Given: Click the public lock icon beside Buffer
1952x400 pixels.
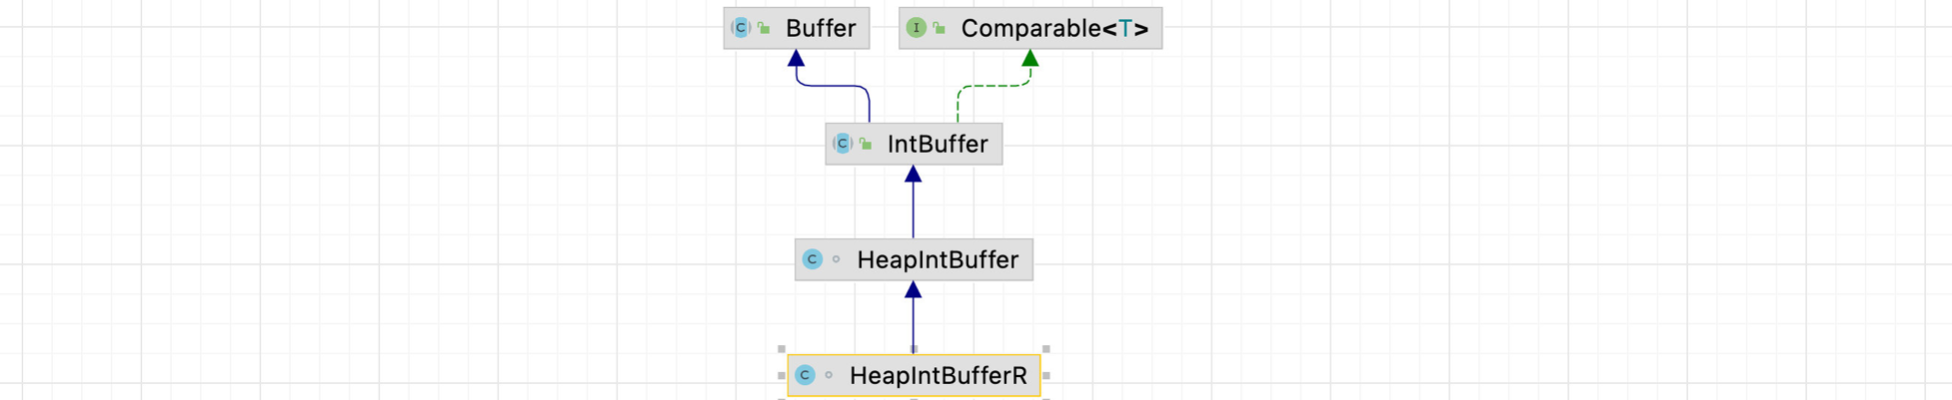Looking at the screenshot, I should coord(764,28).
